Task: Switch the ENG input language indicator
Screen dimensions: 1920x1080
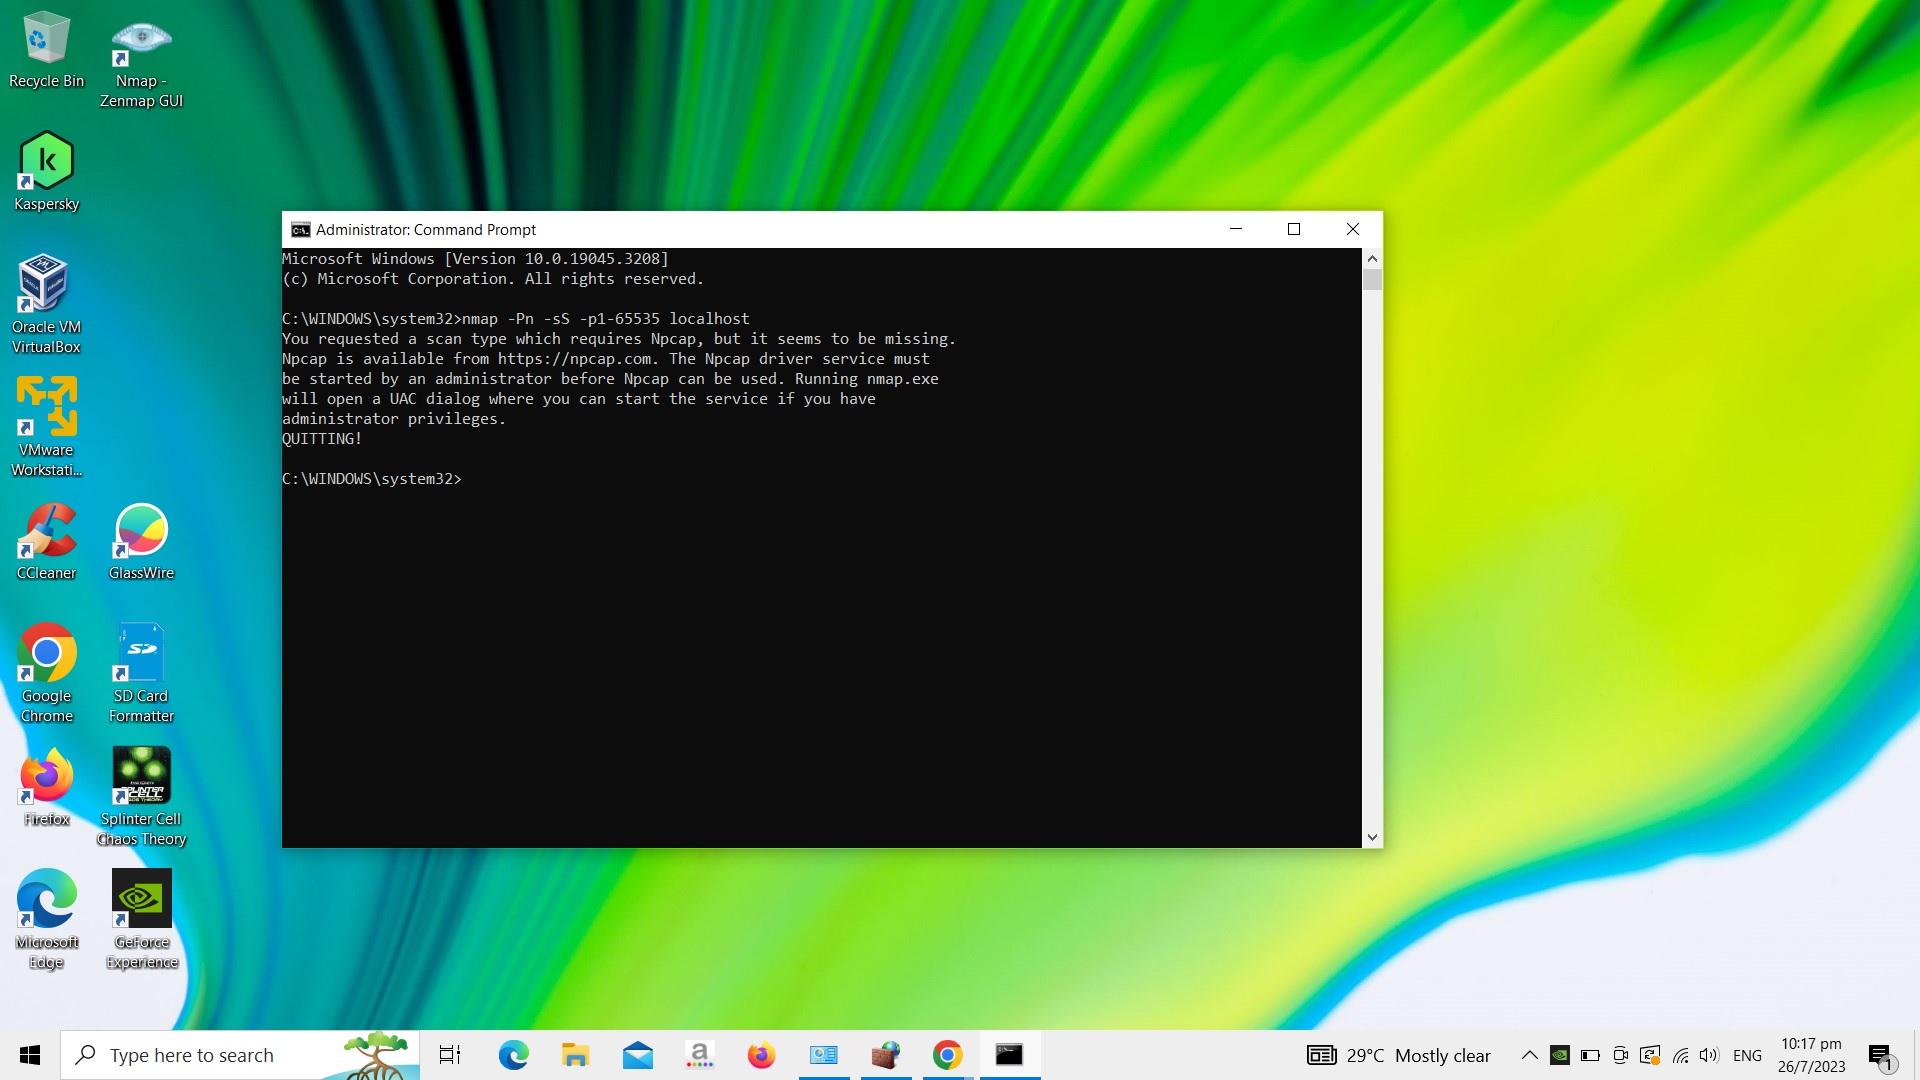Action: [x=1747, y=1055]
